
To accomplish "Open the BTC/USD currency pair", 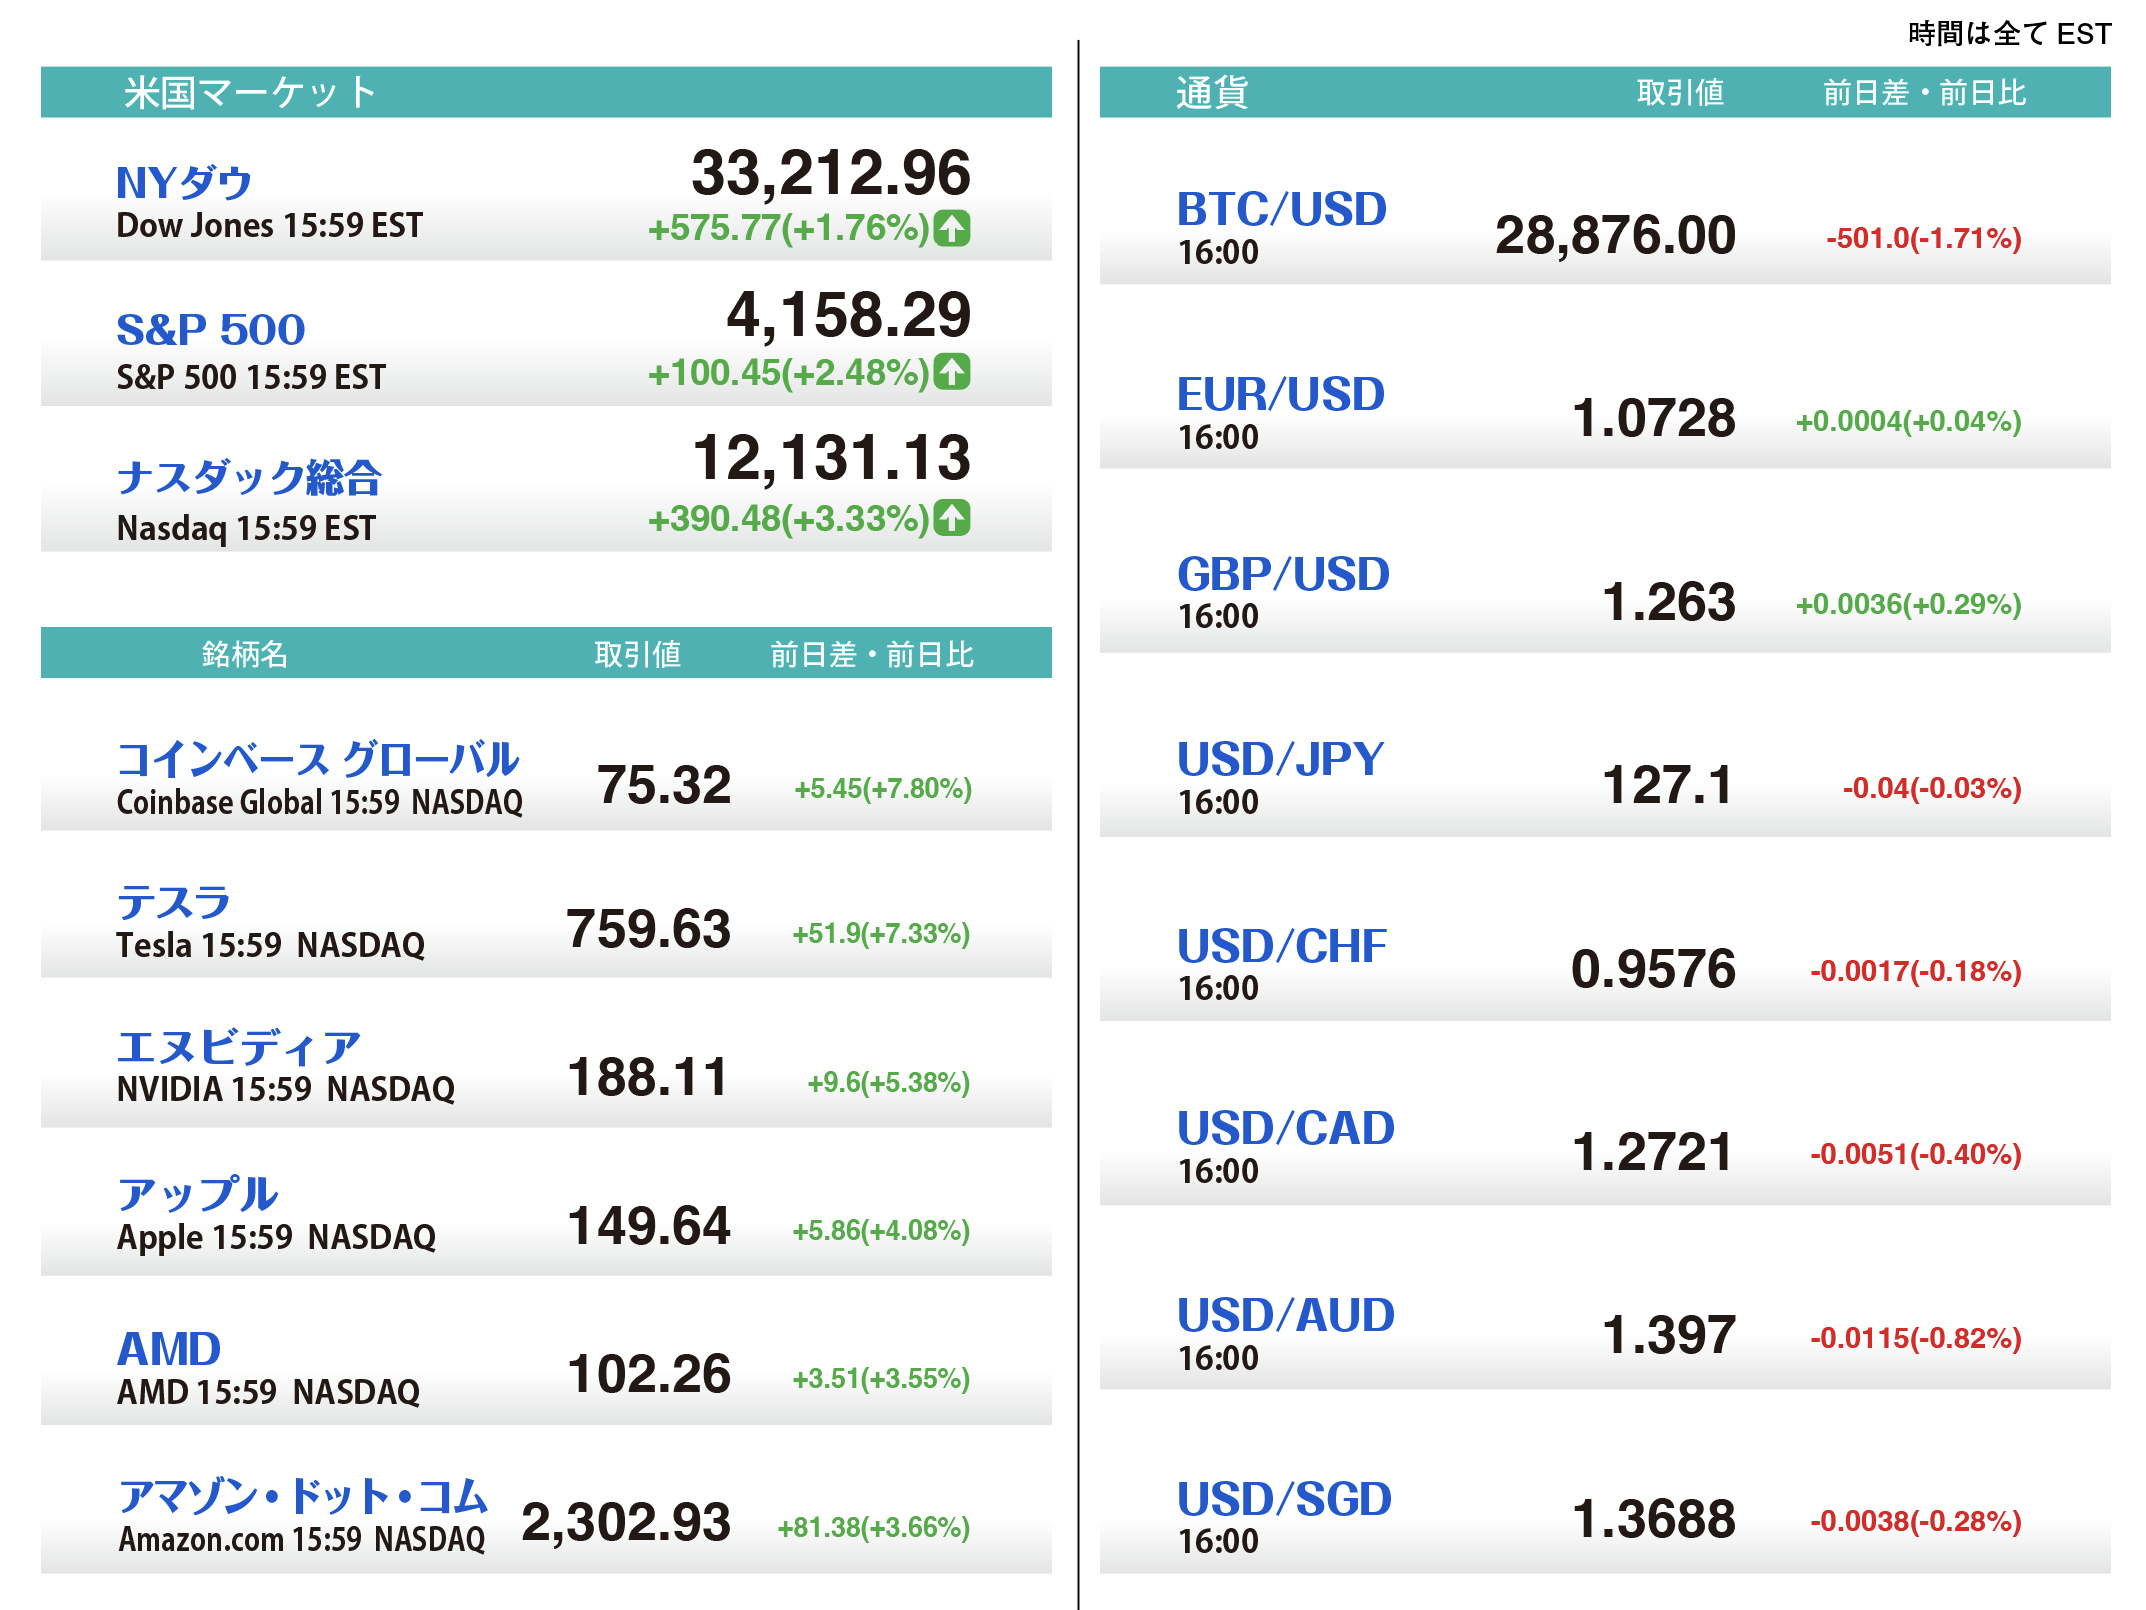I will pos(1281,209).
